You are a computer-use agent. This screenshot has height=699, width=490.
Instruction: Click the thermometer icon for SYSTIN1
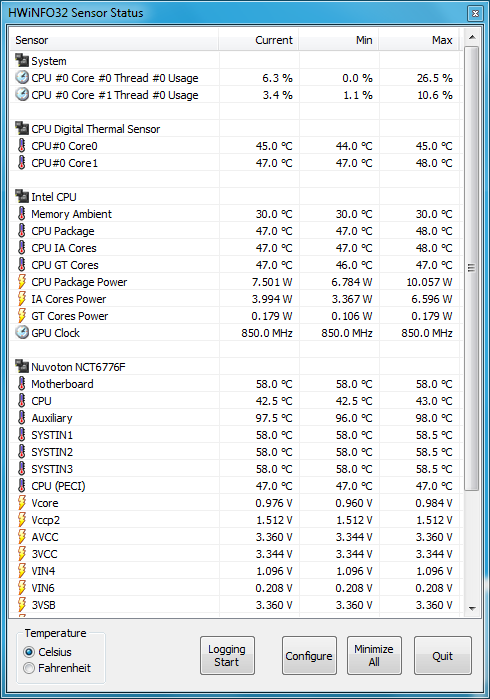tap(21, 435)
